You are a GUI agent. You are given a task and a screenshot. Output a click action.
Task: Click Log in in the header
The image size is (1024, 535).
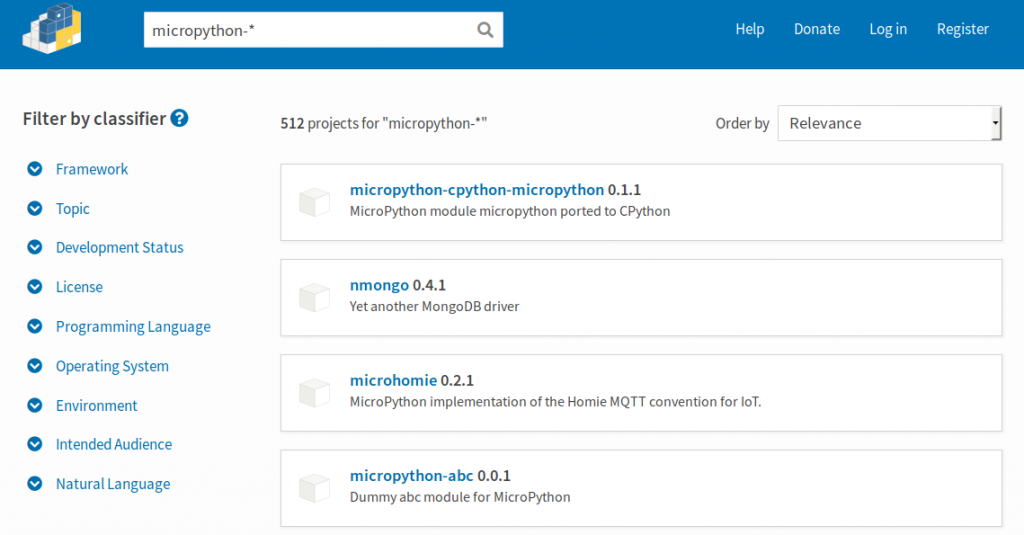[888, 29]
